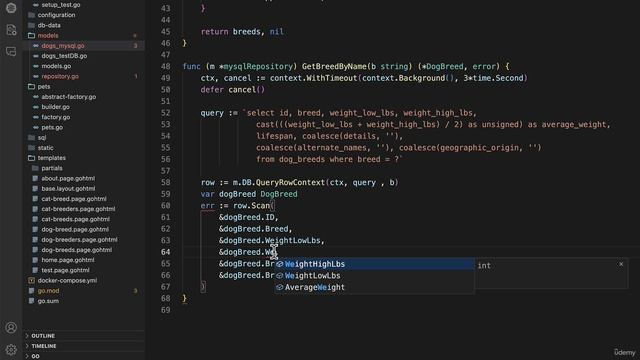The height and width of the screenshot is (360, 640).
Task: Open dog-breeders.page.gohtml template
Action: coord(84,240)
